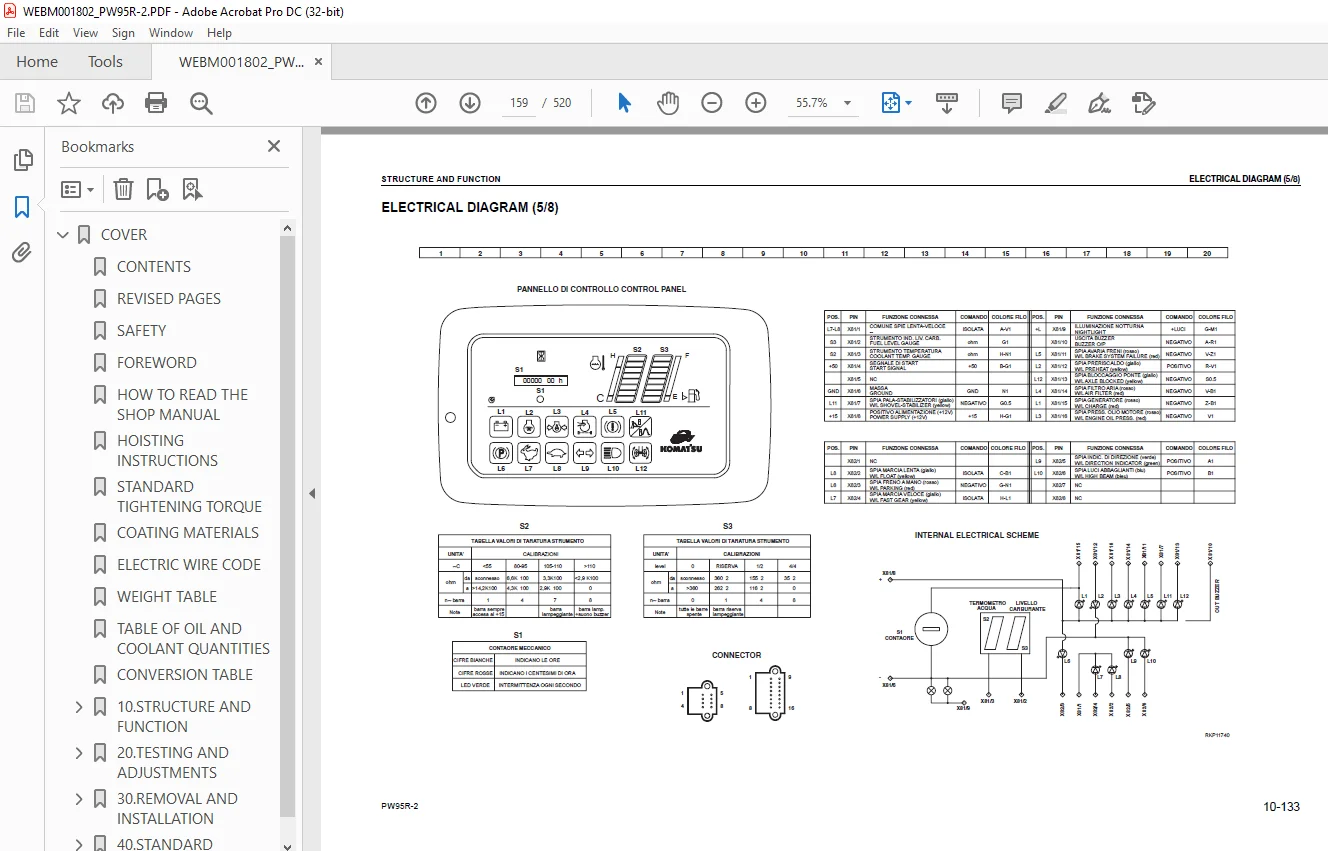Zoom in with the plus icon

pos(756,103)
